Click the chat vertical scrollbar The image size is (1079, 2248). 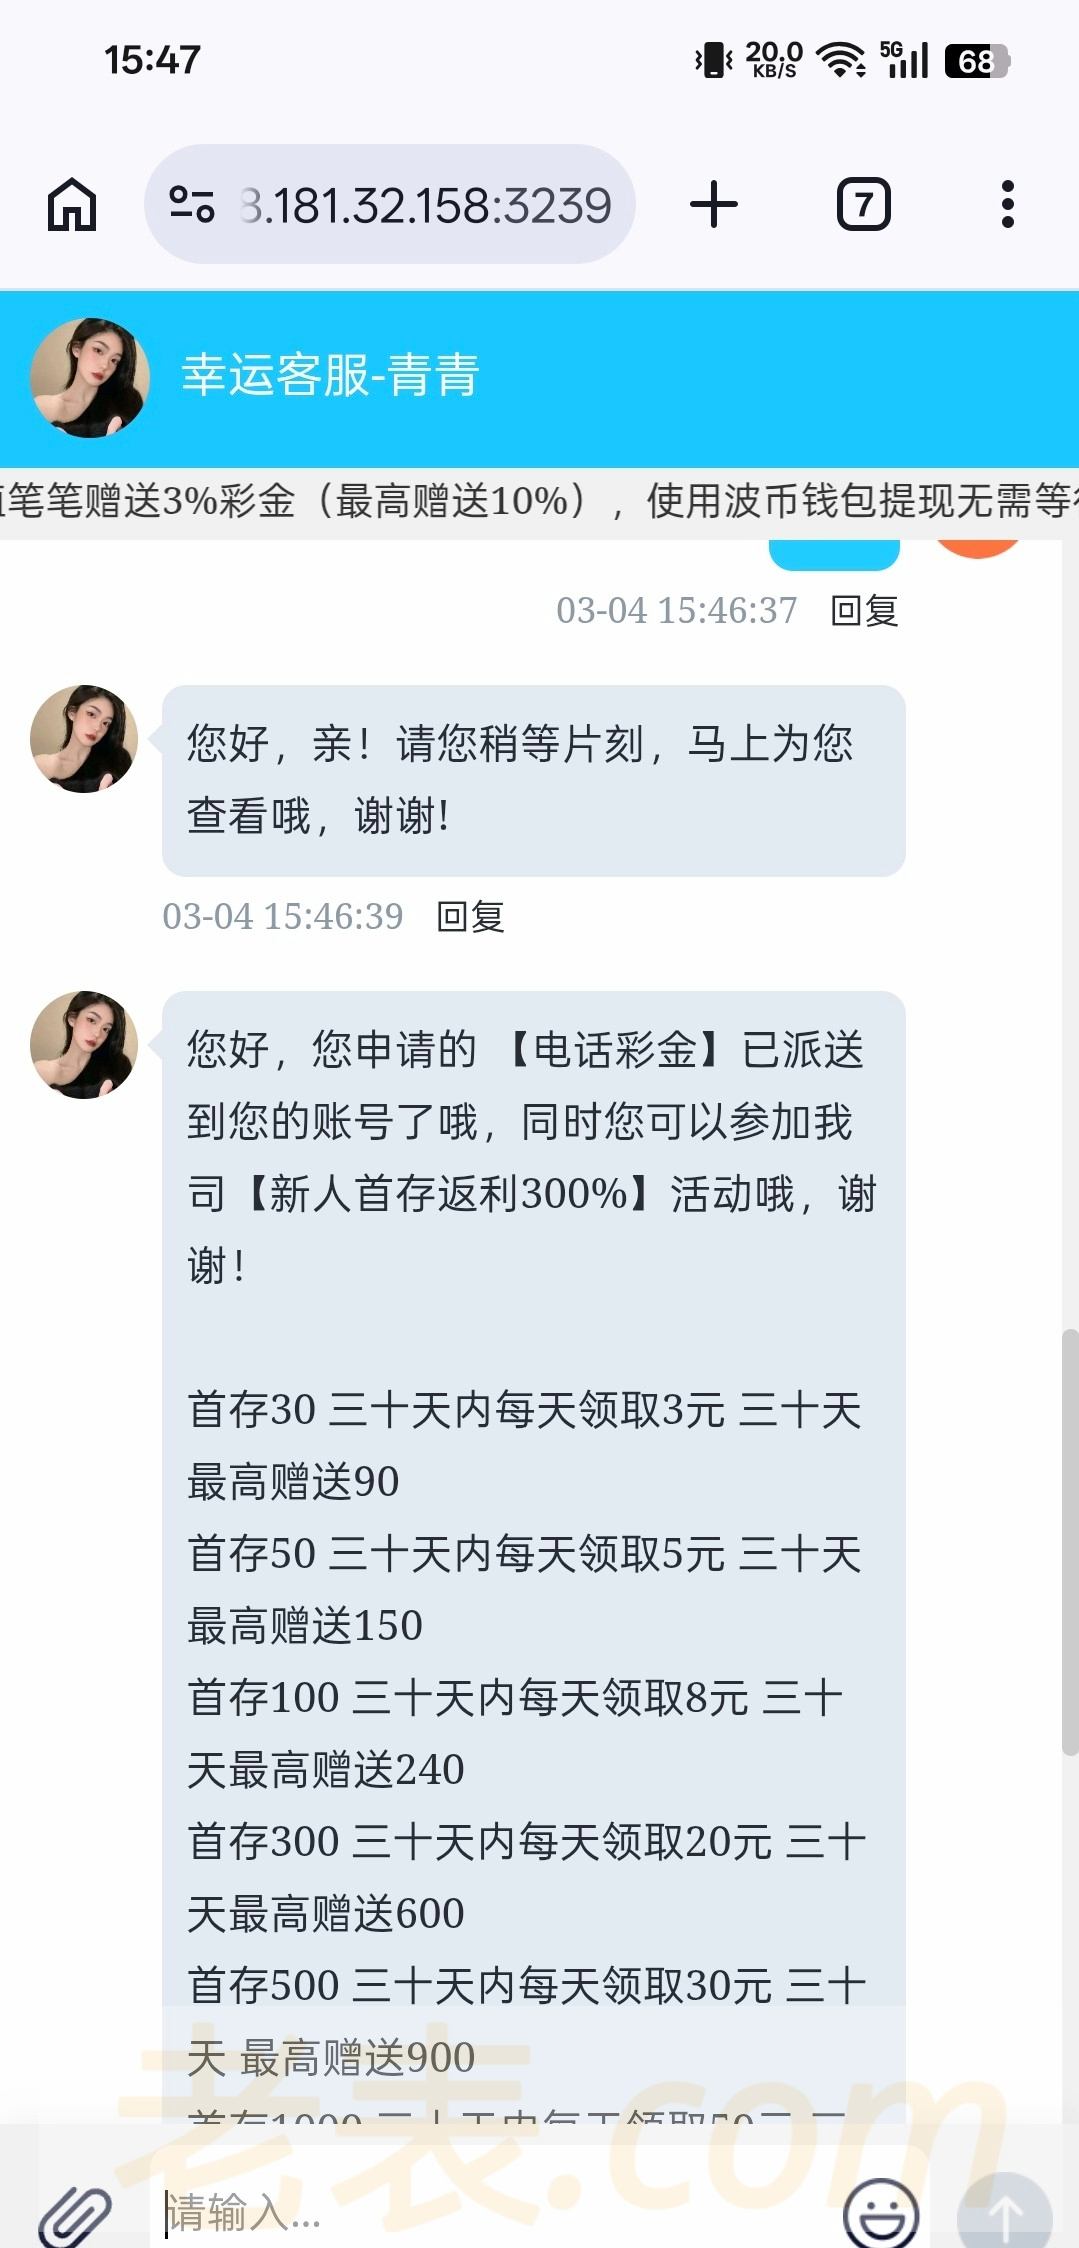[x=1070, y=1542]
